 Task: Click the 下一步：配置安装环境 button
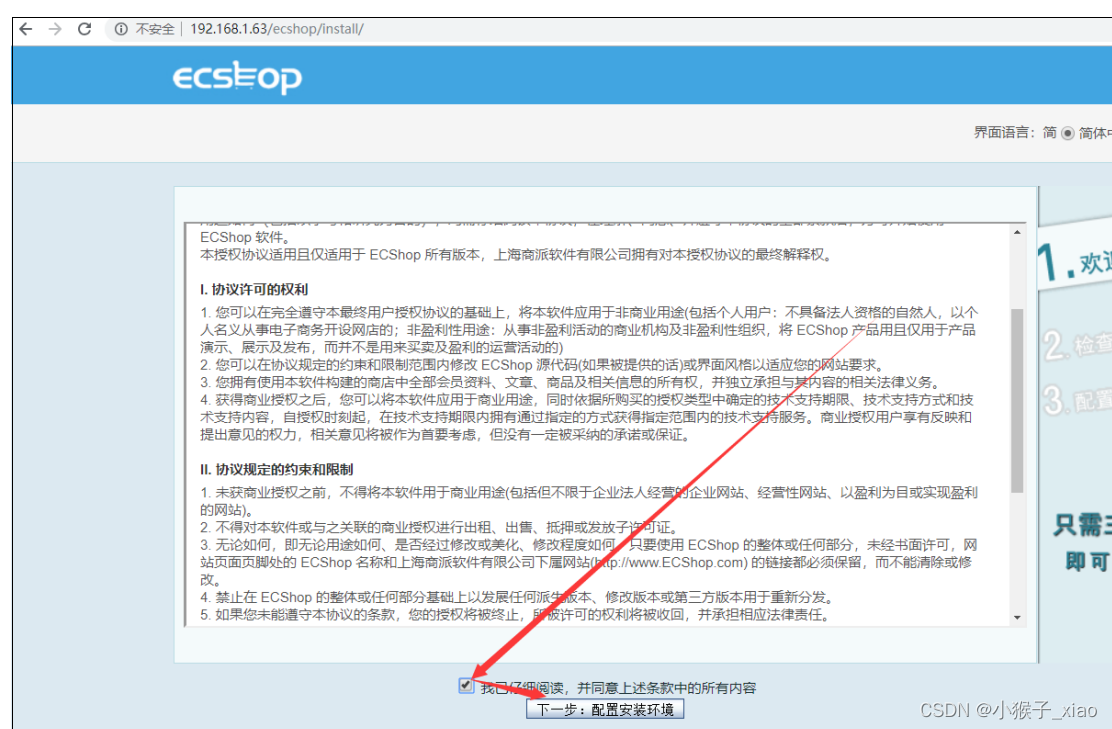[x=604, y=709]
